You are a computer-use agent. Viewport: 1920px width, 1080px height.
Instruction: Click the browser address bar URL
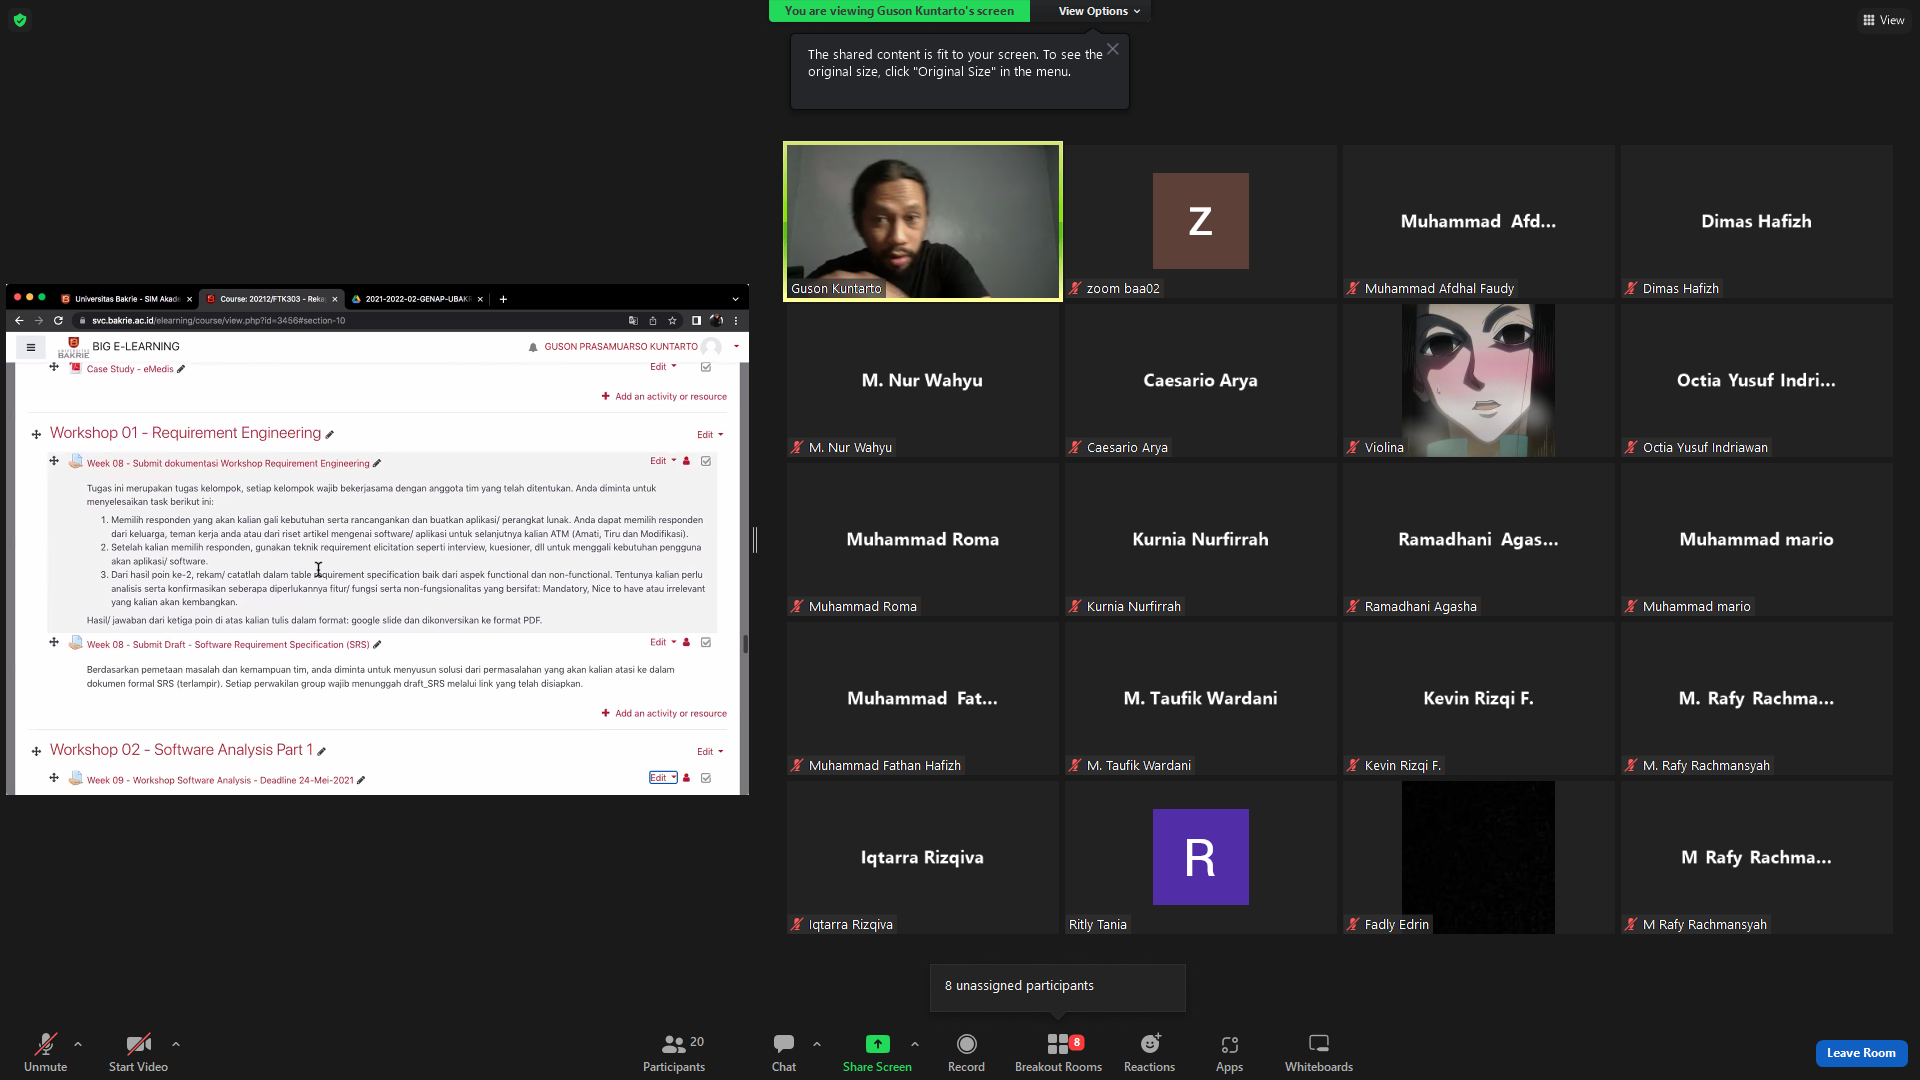pos(219,321)
